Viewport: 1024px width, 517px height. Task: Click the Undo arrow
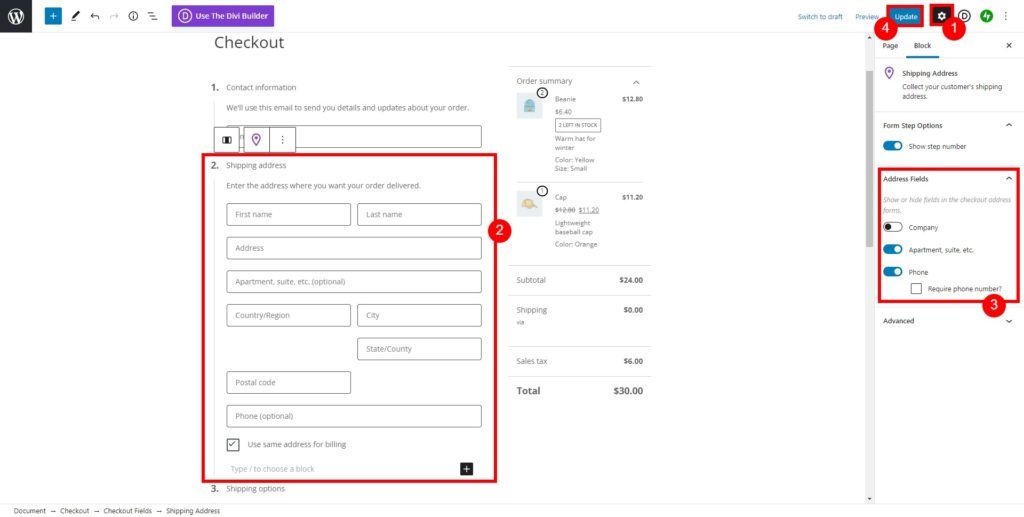click(95, 16)
